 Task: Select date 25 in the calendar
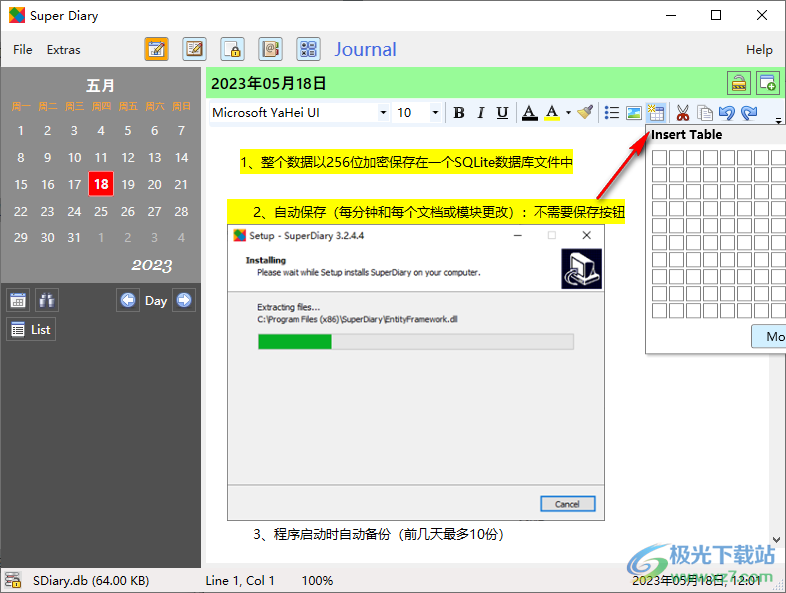coord(101,212)
